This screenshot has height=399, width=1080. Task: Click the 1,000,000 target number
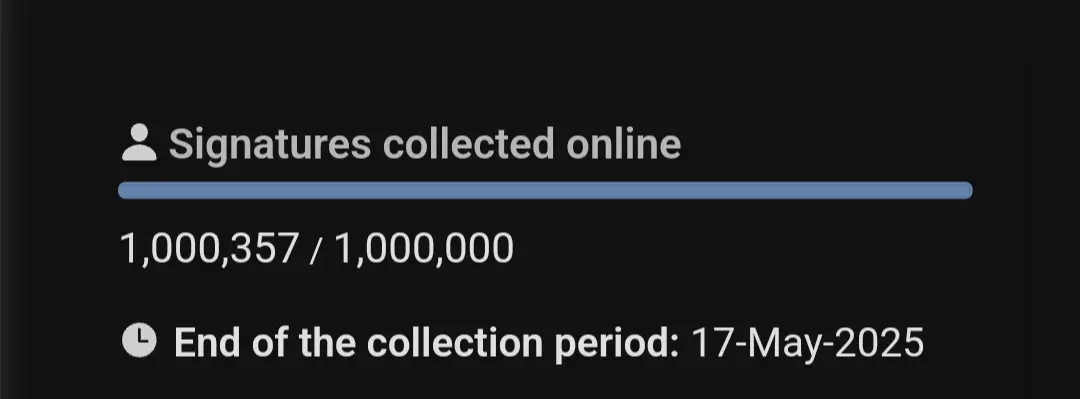424,249
